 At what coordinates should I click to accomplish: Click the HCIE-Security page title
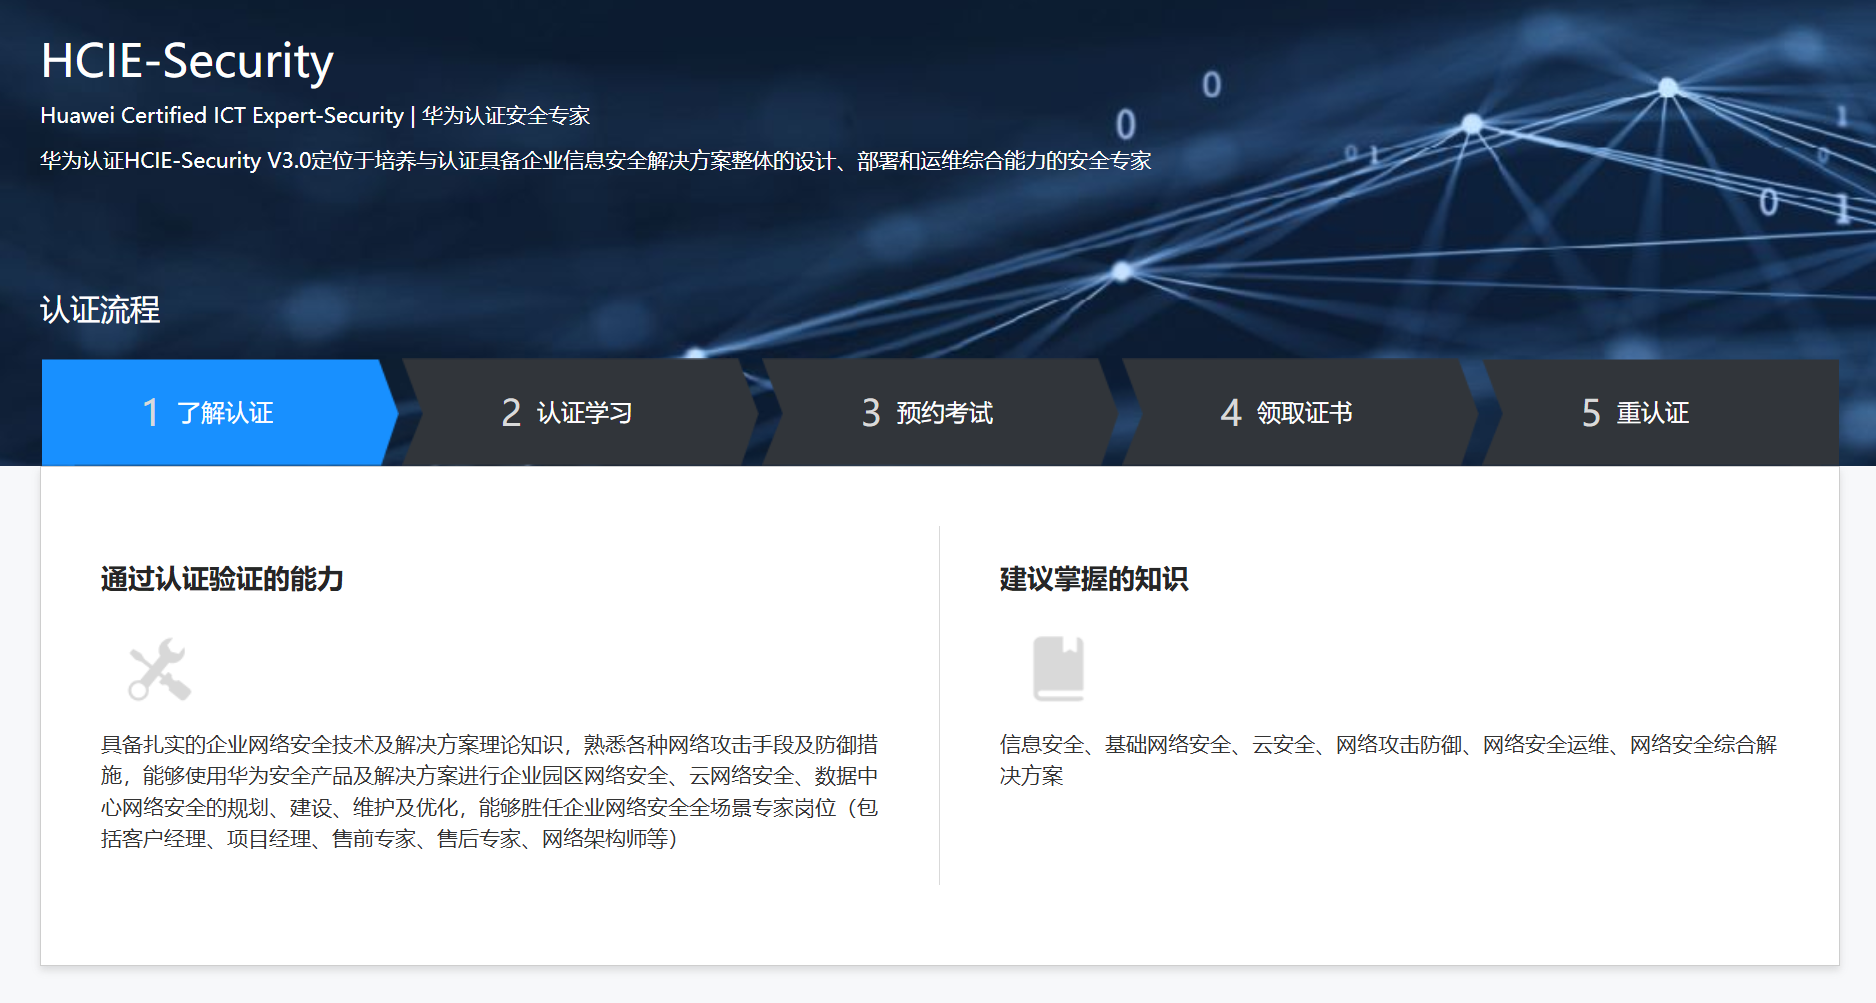[187, 61]
